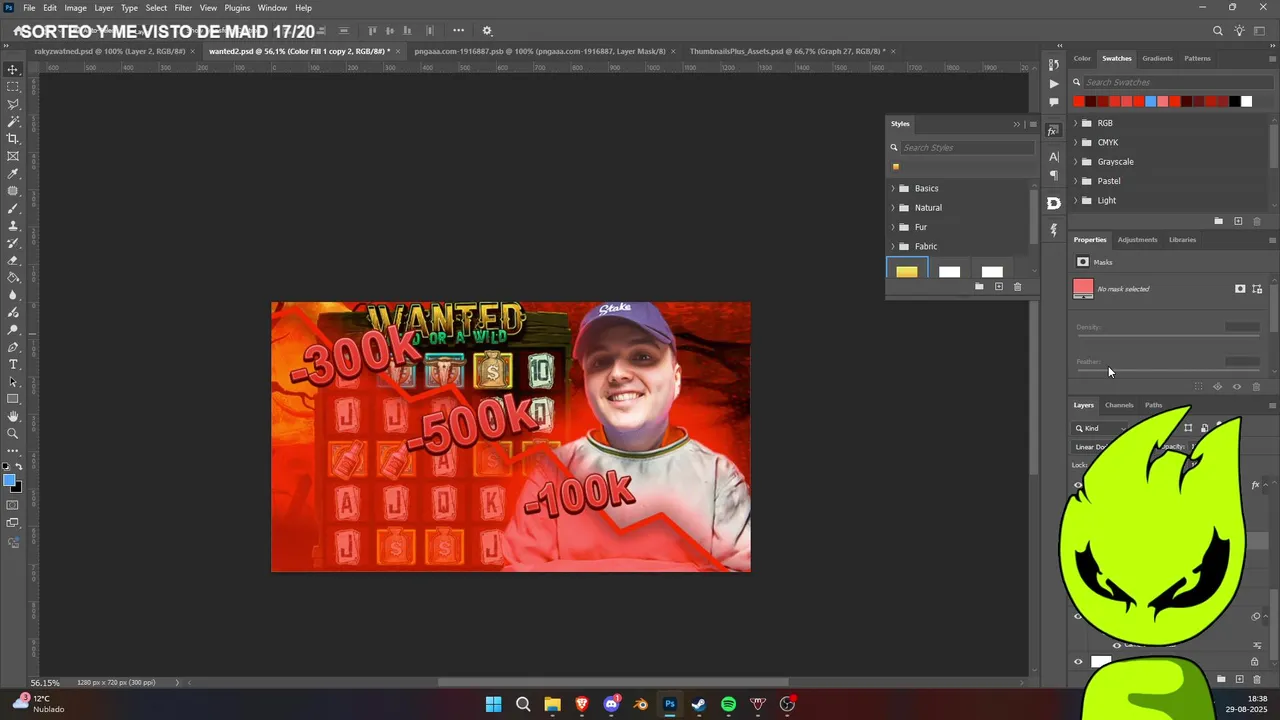The width and height of the screenshot is (1280, 720).
Task: Expand the RGB swatch group
Action: [x=1076, y=123]
